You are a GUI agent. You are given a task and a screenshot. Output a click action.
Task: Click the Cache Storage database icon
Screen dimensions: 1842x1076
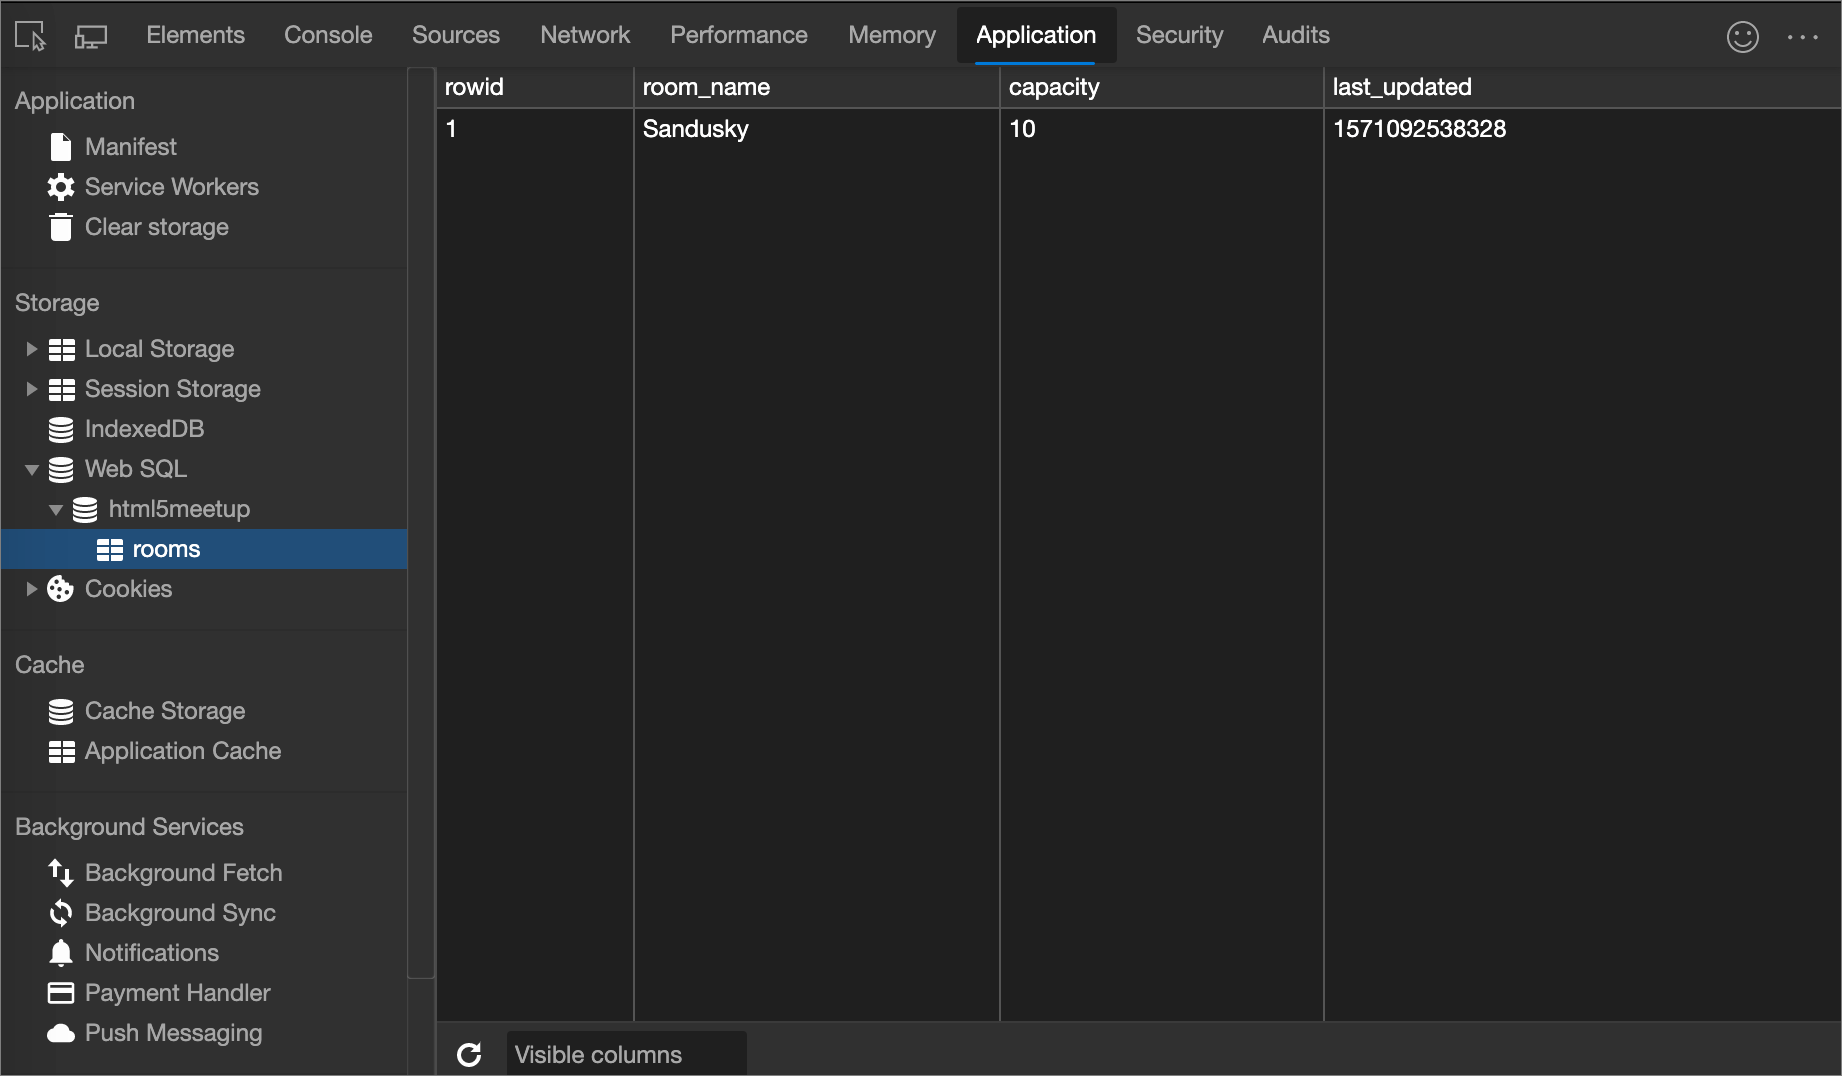pyautogui.click(x=61, y=711)
